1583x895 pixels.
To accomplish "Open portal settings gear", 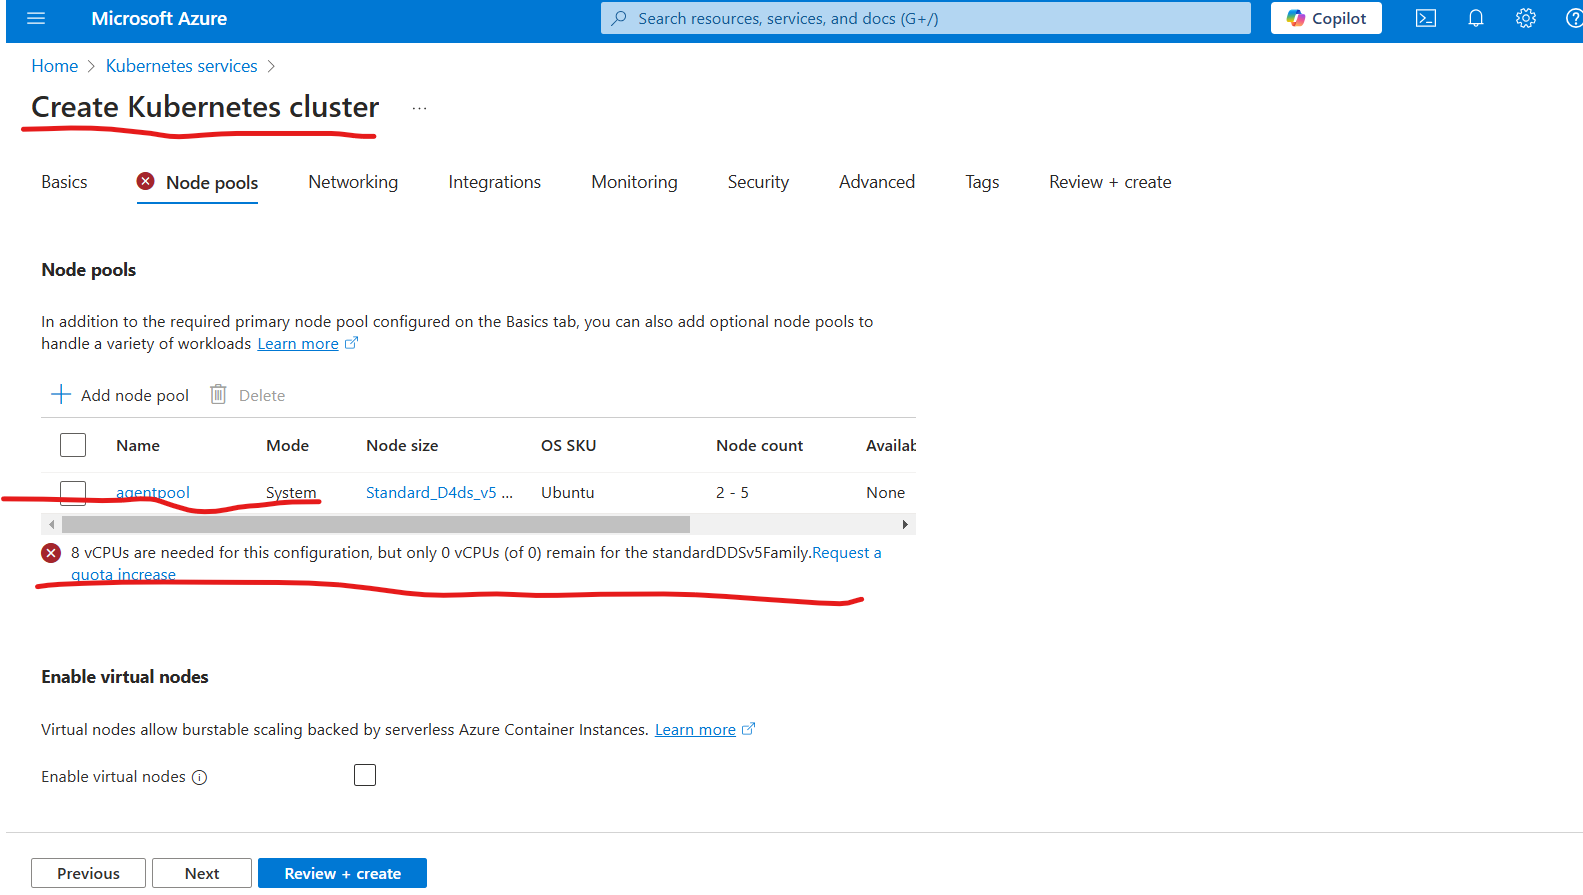I will coord(1526,18).
